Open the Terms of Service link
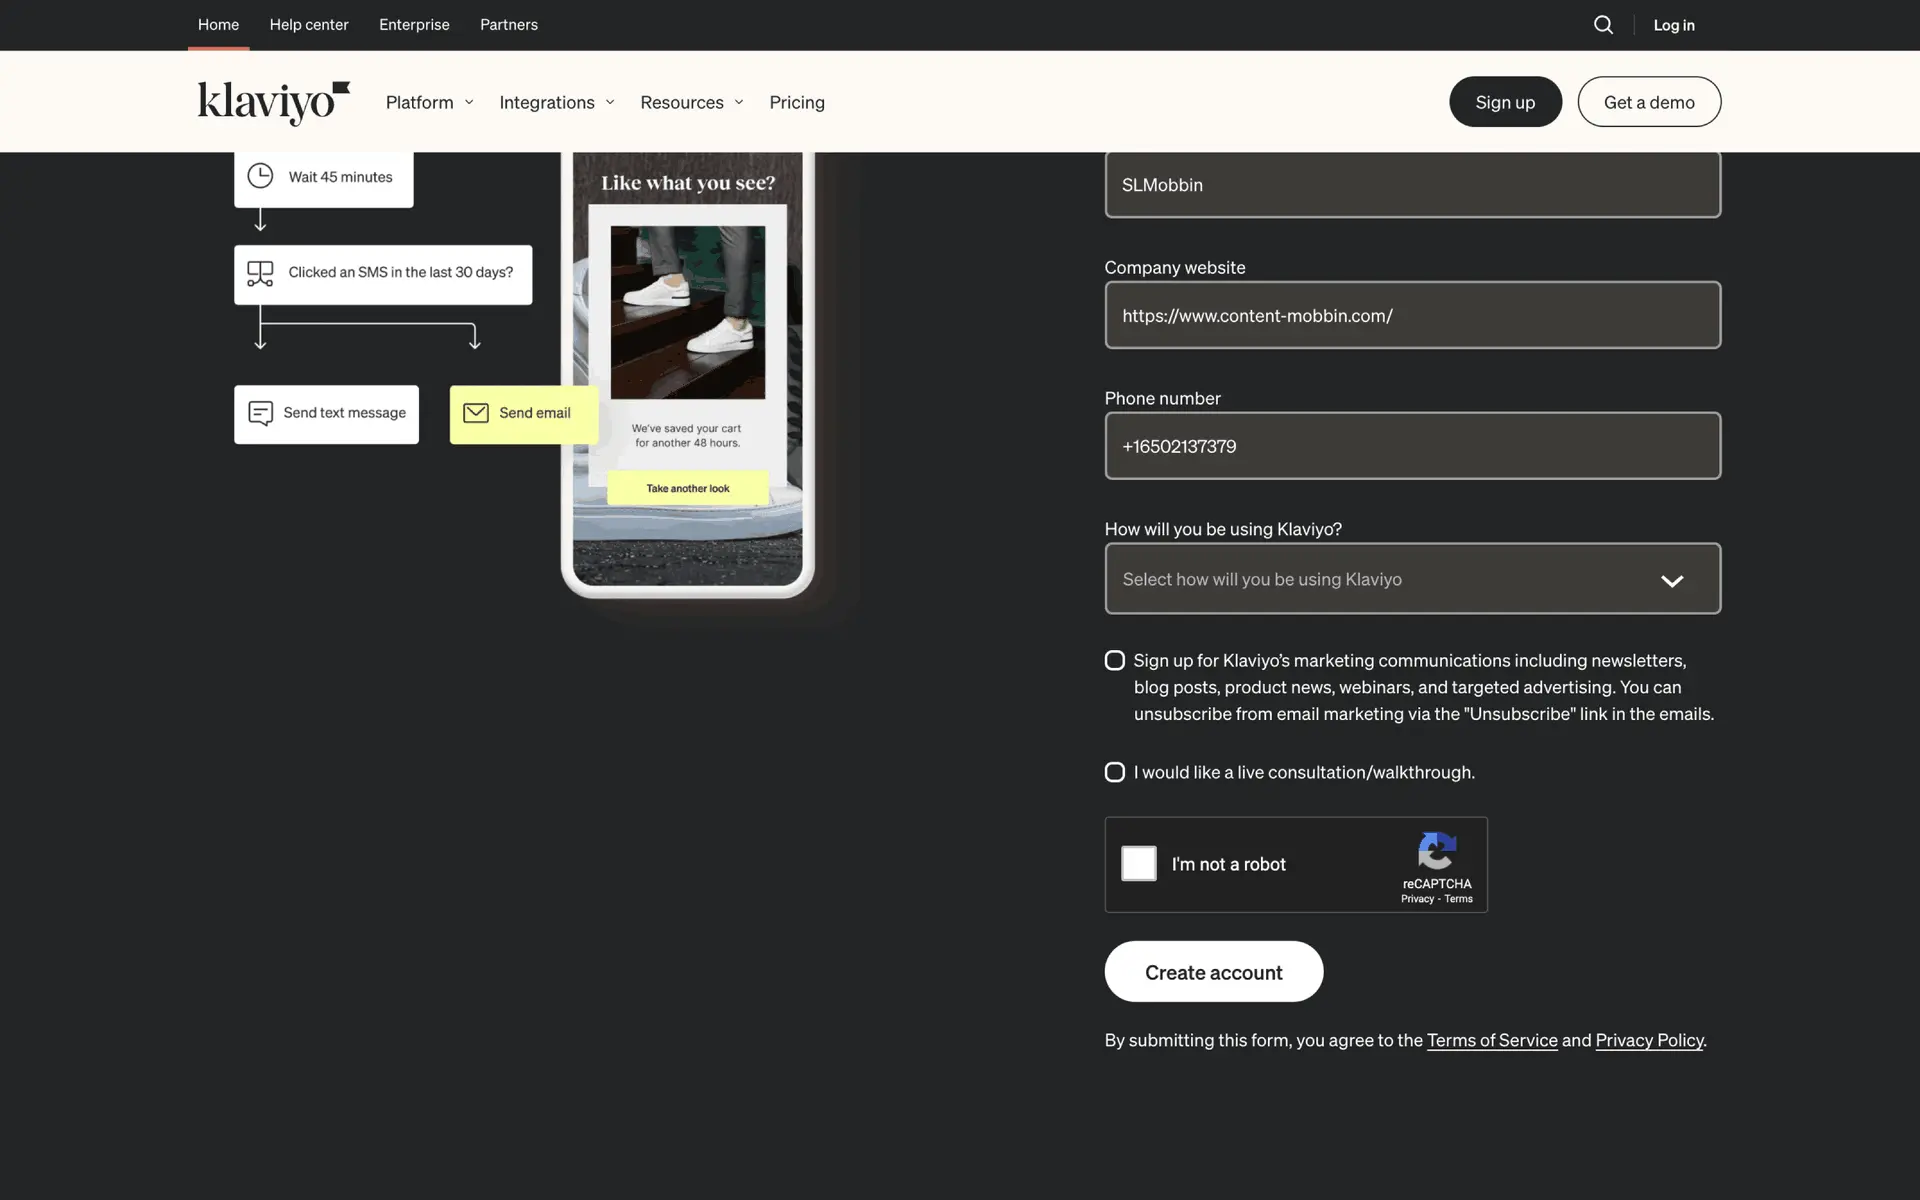 (x=1491, y=1040)
